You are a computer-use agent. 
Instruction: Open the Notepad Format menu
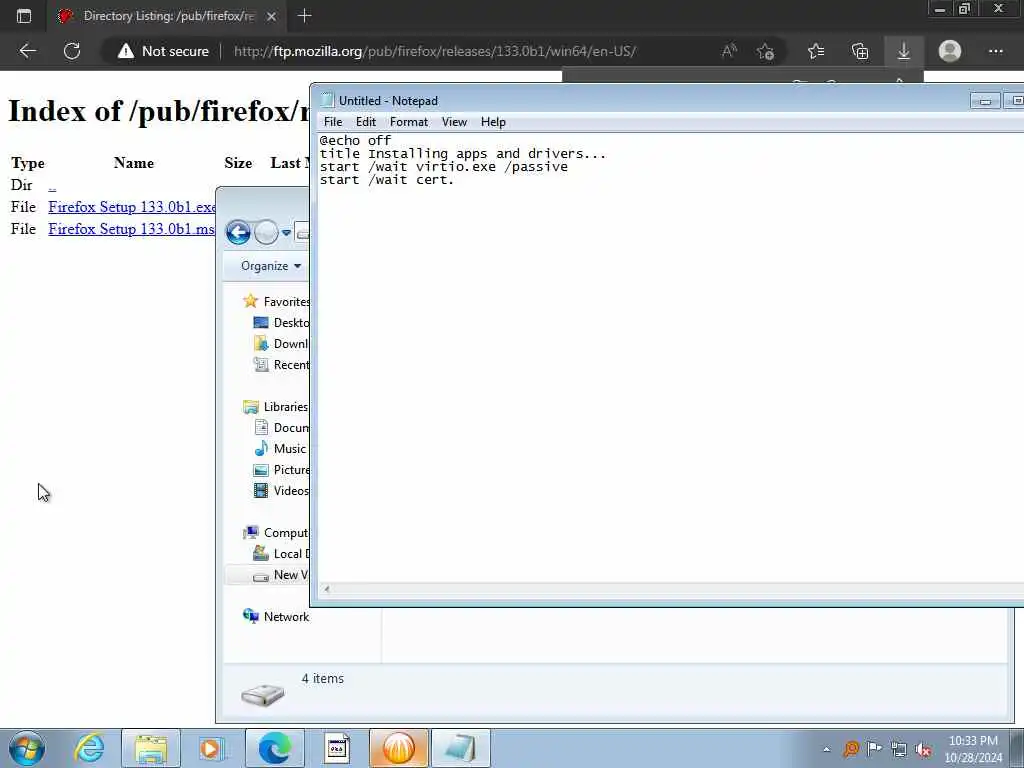(409, 122)
